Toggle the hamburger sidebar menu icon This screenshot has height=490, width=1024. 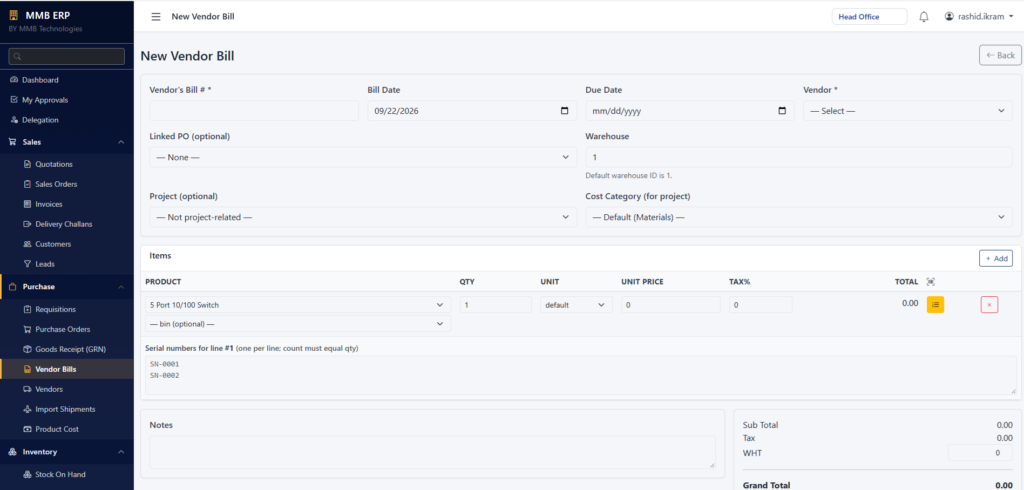pos(155,16)
